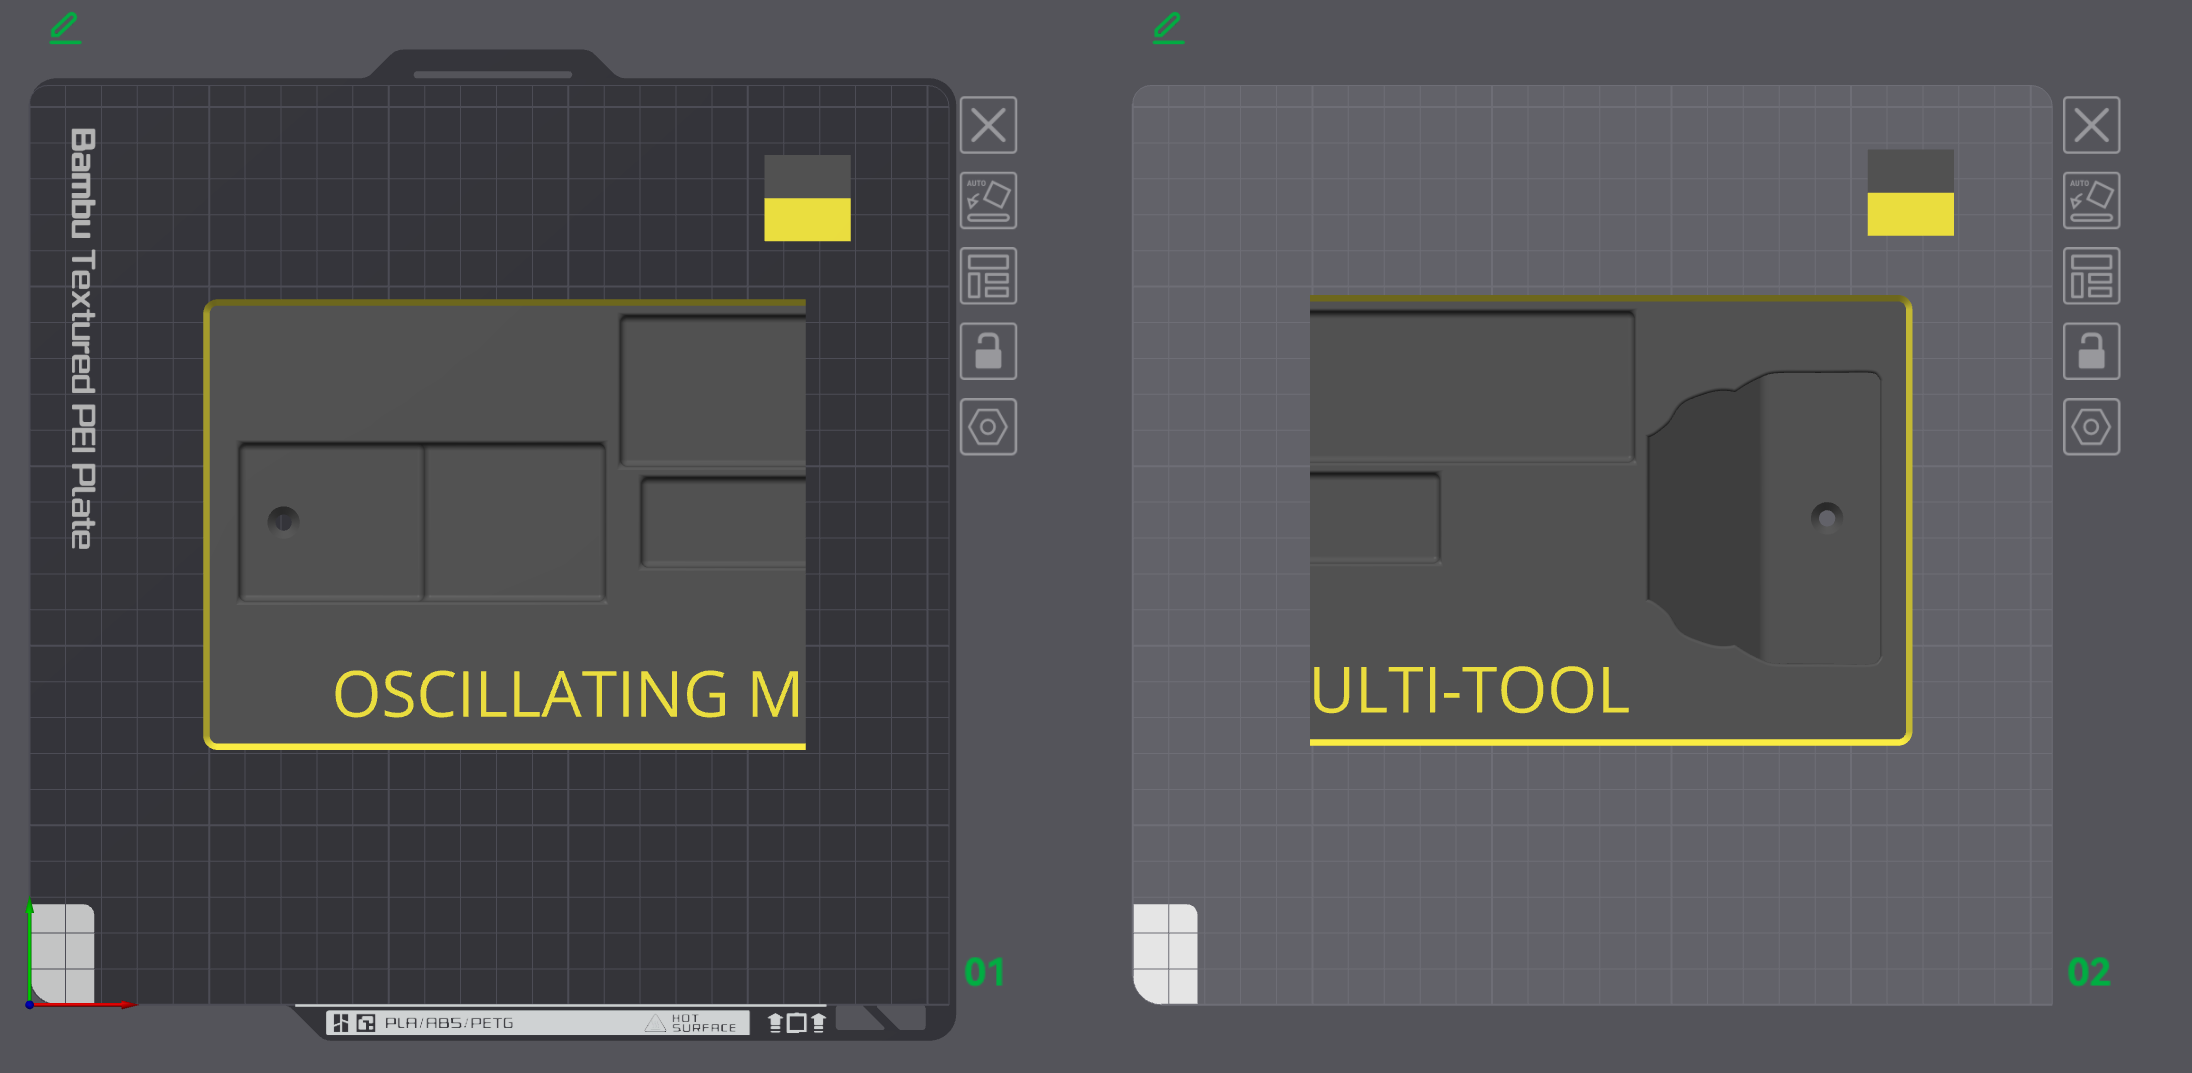Toggle the lock on plate 01
2192x1073 pixels.
coord(988,351)
